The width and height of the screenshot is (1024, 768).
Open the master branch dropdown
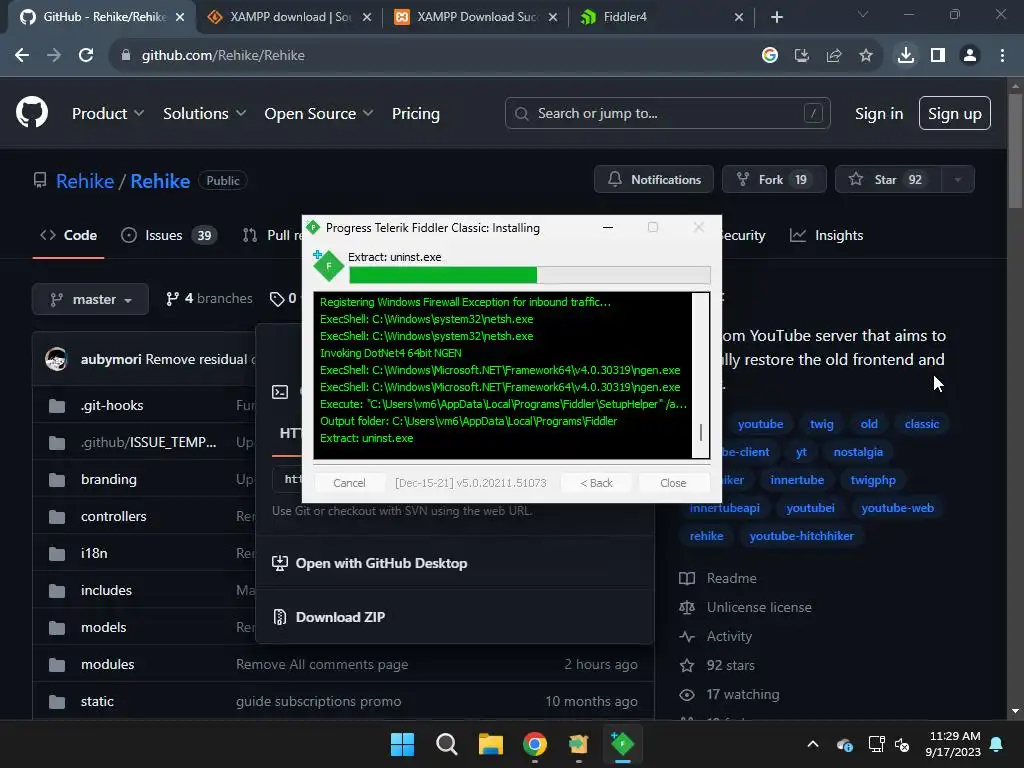click(x=90, y=299)
